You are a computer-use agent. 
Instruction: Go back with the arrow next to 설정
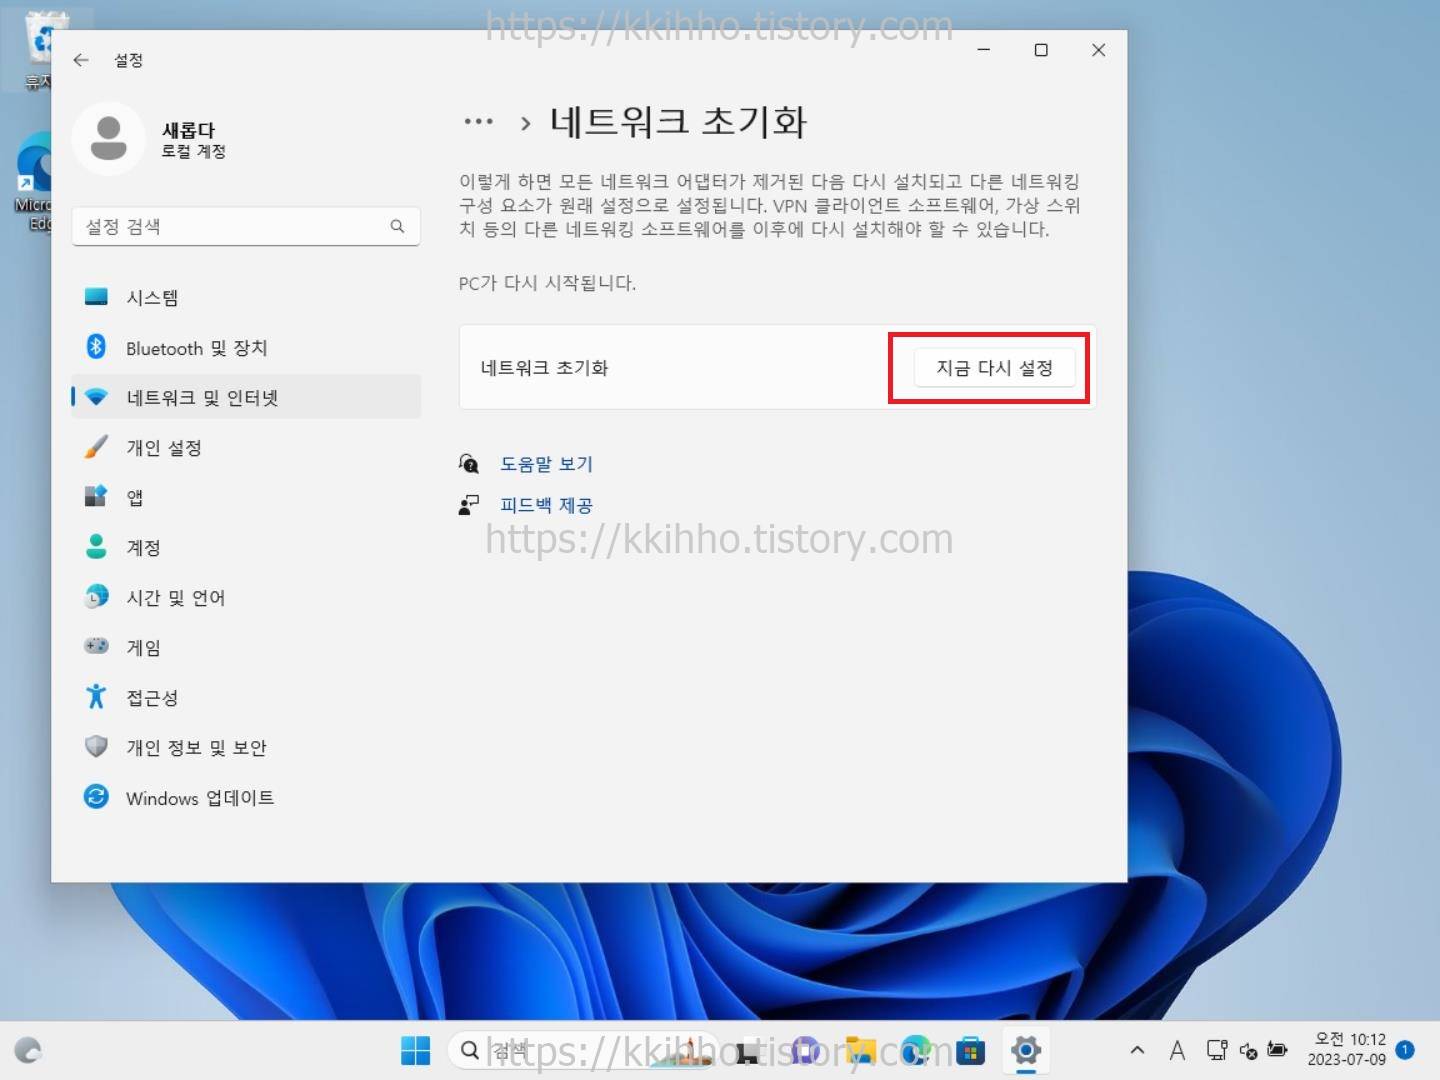(x=81, y=60)
